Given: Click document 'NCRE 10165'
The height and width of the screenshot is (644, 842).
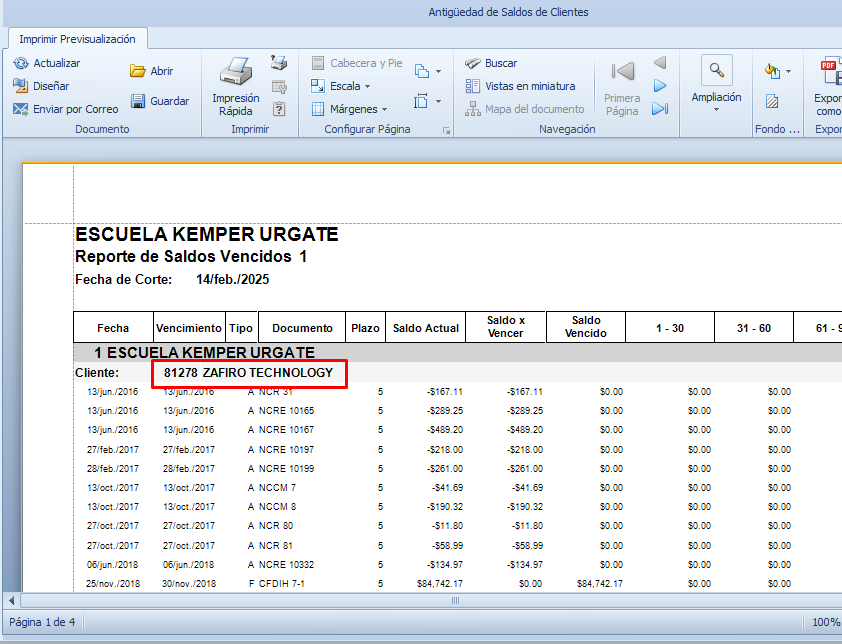Looking at the screenshot, I should point(286,411).
